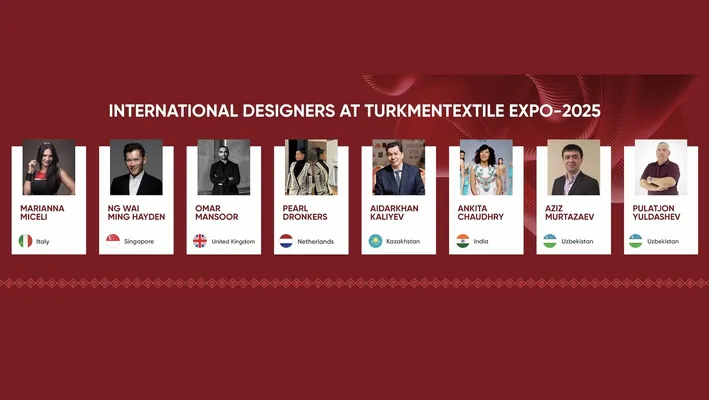Image resolution: width=709 pixels, height=400 pixels.
Task: Click 'Uzbekistan' label under Aziz Murtazaev
Action: (577, 241)
